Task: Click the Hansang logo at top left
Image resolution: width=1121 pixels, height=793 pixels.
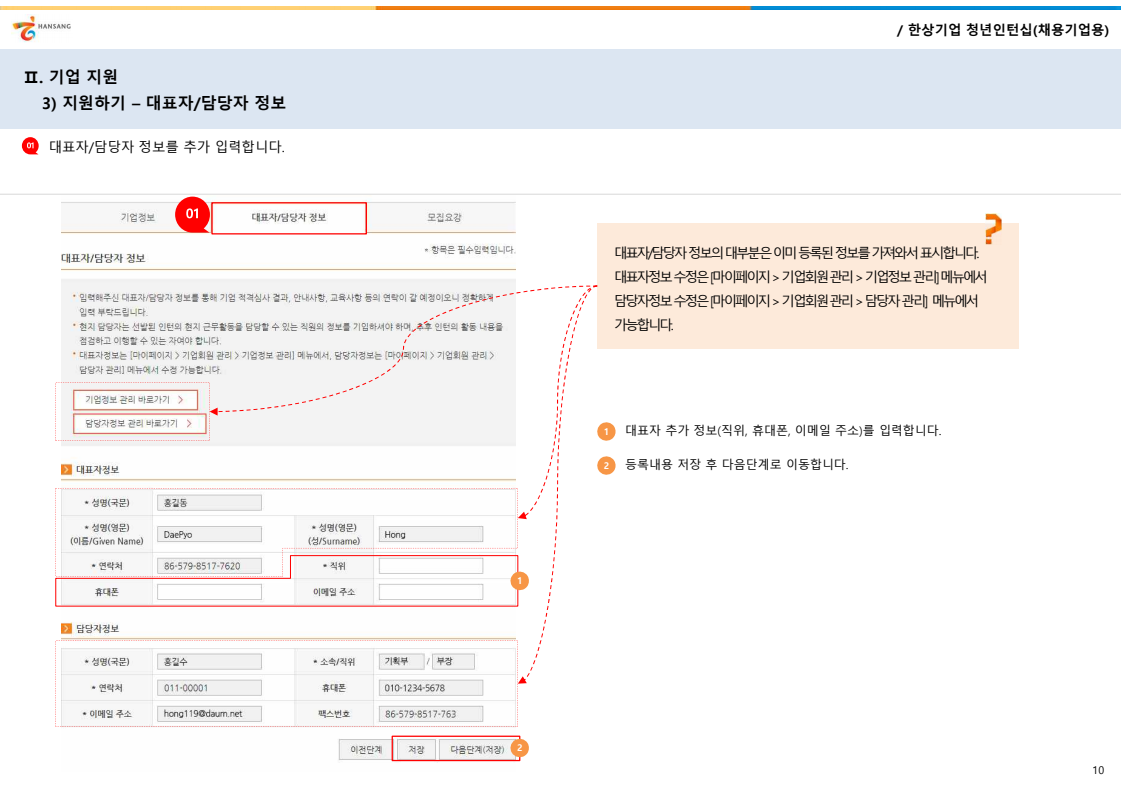Action: [x=41, y=29]
